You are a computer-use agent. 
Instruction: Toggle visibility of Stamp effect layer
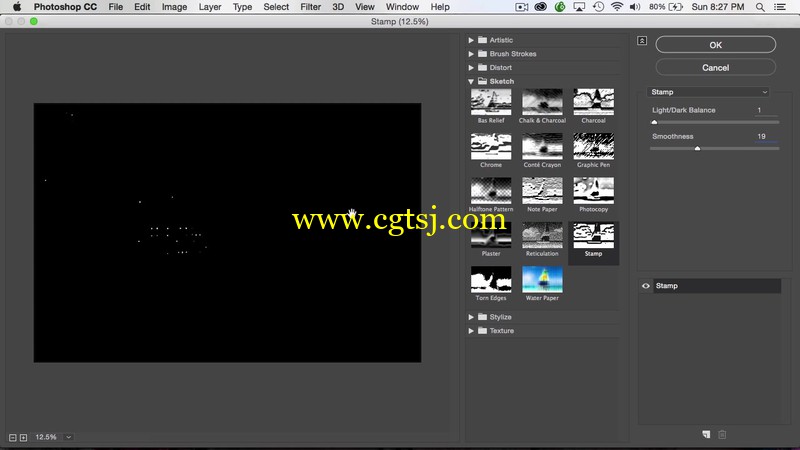pyautogui.click(x=645, y=286)
